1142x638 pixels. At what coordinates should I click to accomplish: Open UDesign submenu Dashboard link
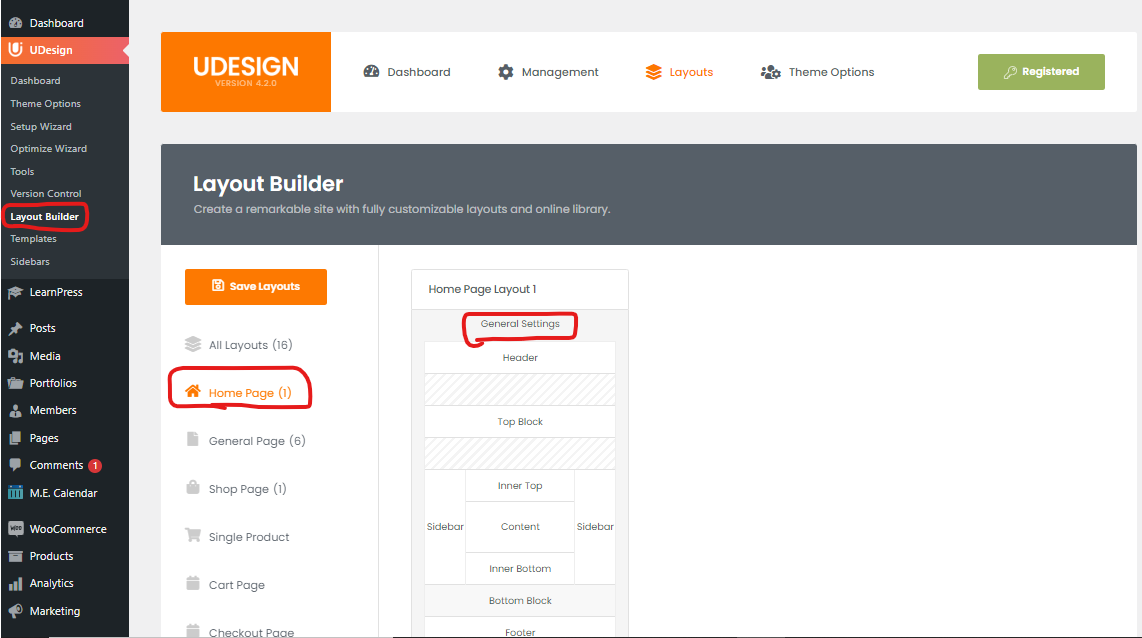pos(35,81)
